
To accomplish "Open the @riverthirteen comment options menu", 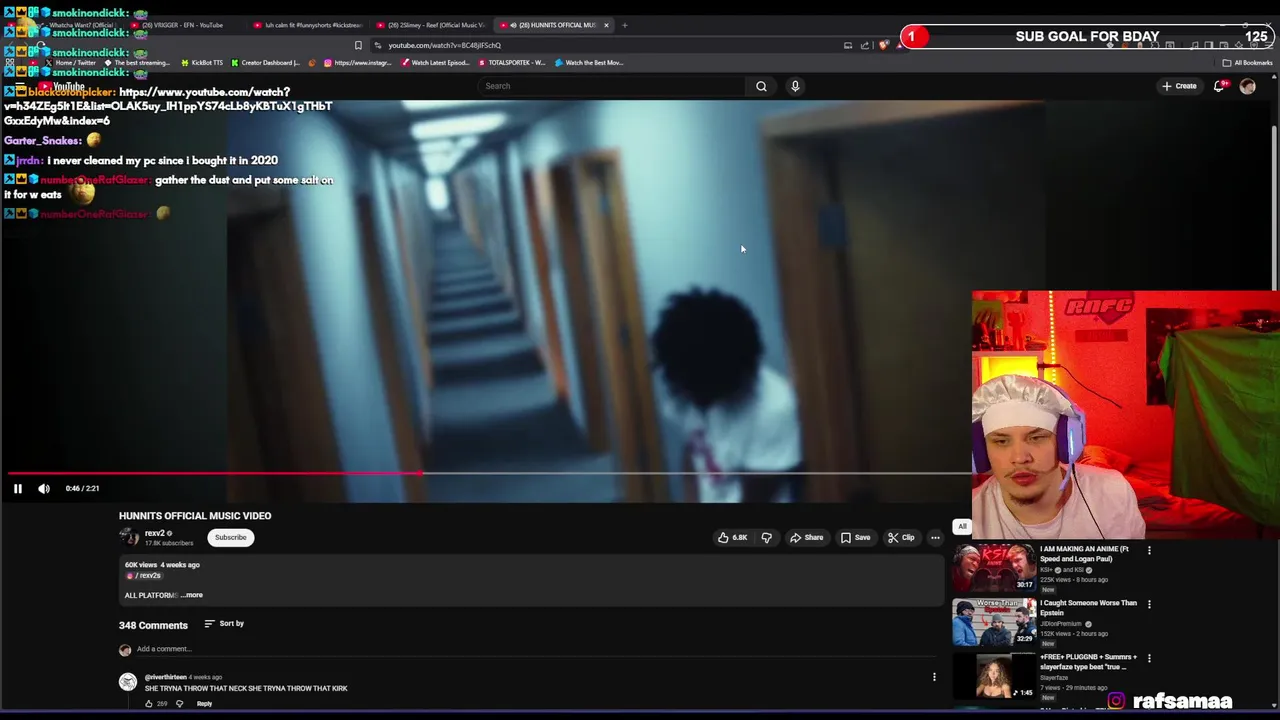I will point(934,677).
